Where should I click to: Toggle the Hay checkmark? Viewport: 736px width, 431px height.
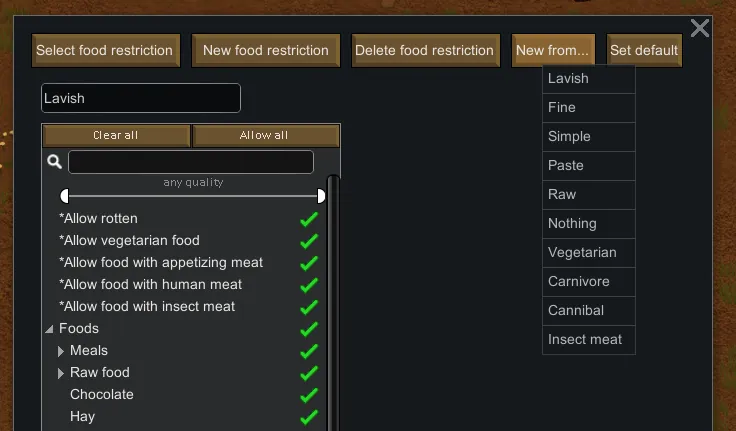309,417
